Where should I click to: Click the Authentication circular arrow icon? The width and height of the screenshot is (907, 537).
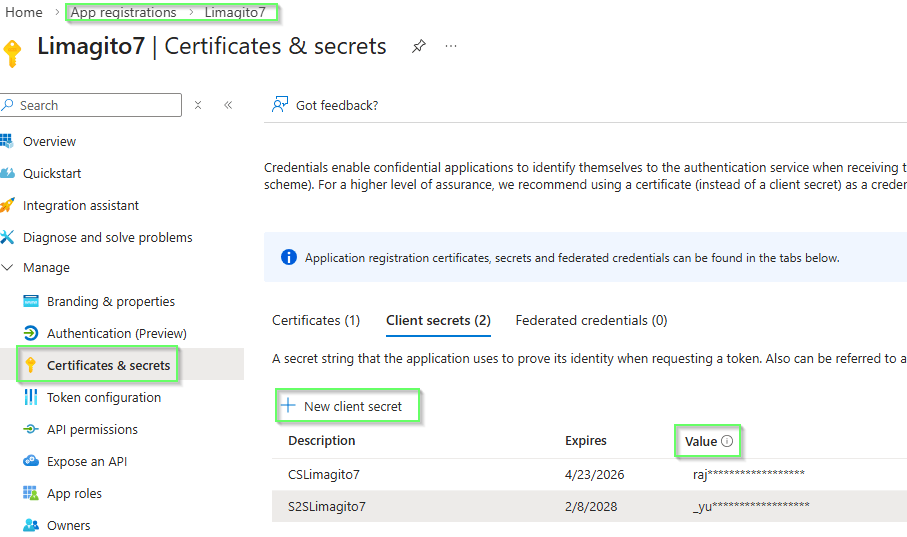point(31,333)
